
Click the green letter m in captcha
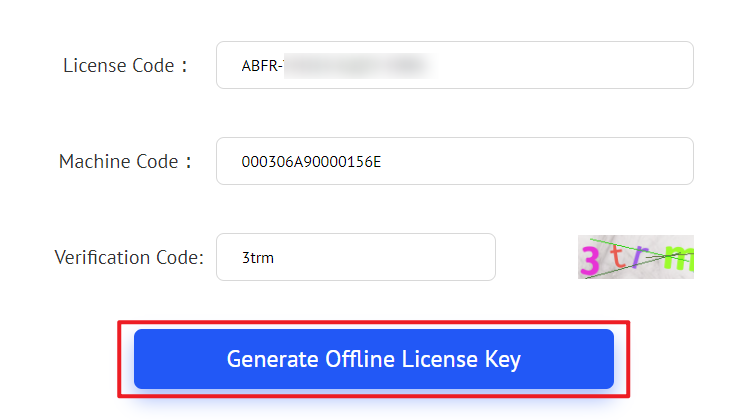coord(679,260)
